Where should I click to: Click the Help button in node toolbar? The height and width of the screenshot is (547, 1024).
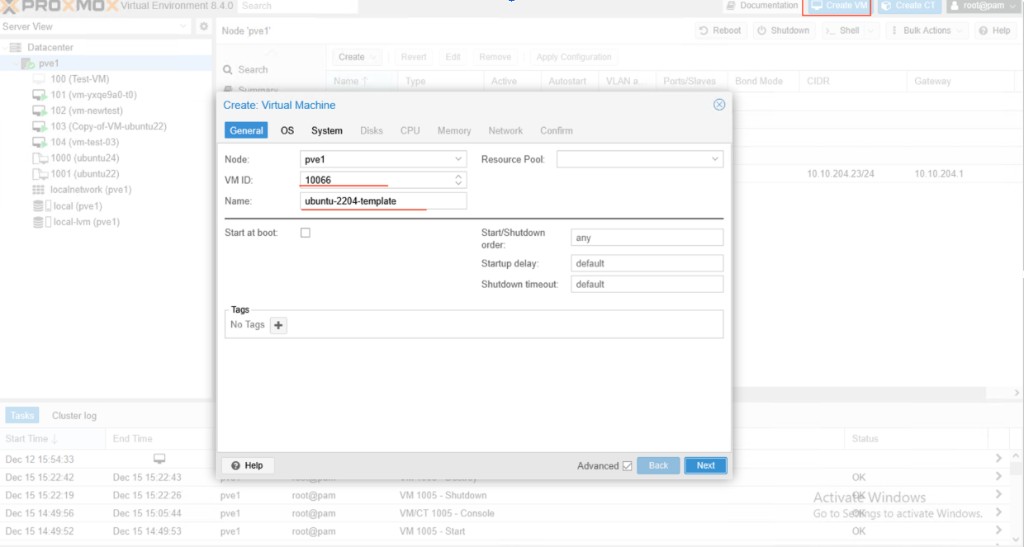point(995,31)
